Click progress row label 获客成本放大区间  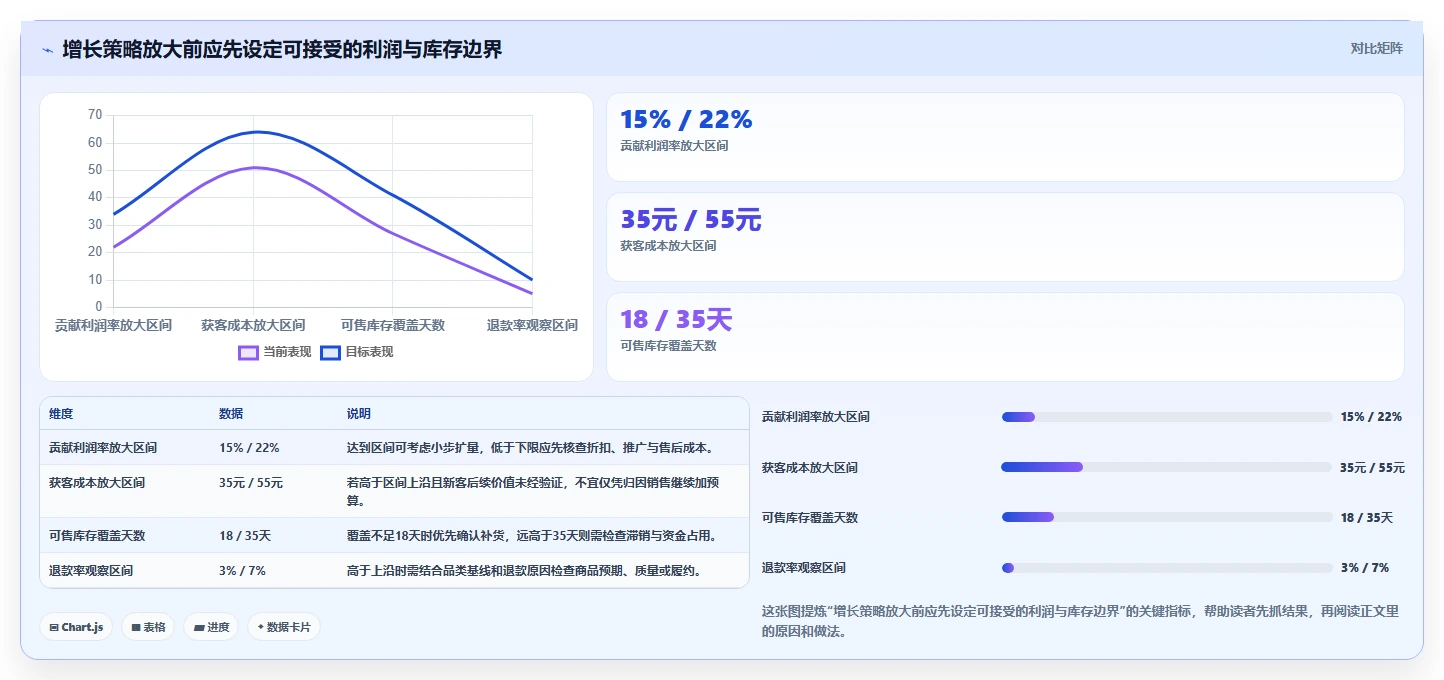point(810,467)
